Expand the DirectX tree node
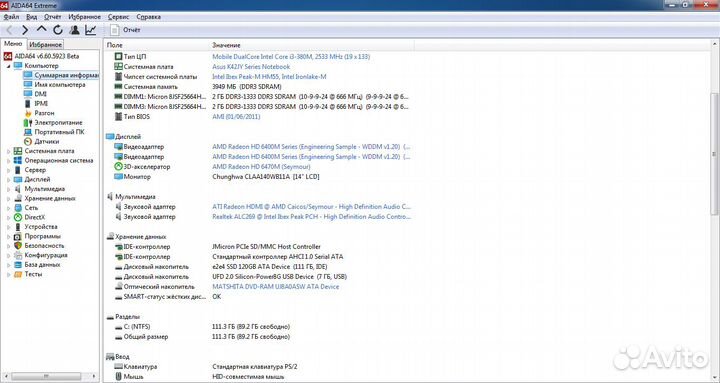The width and height of the screenshot is (720, 383). click(8, 217)
